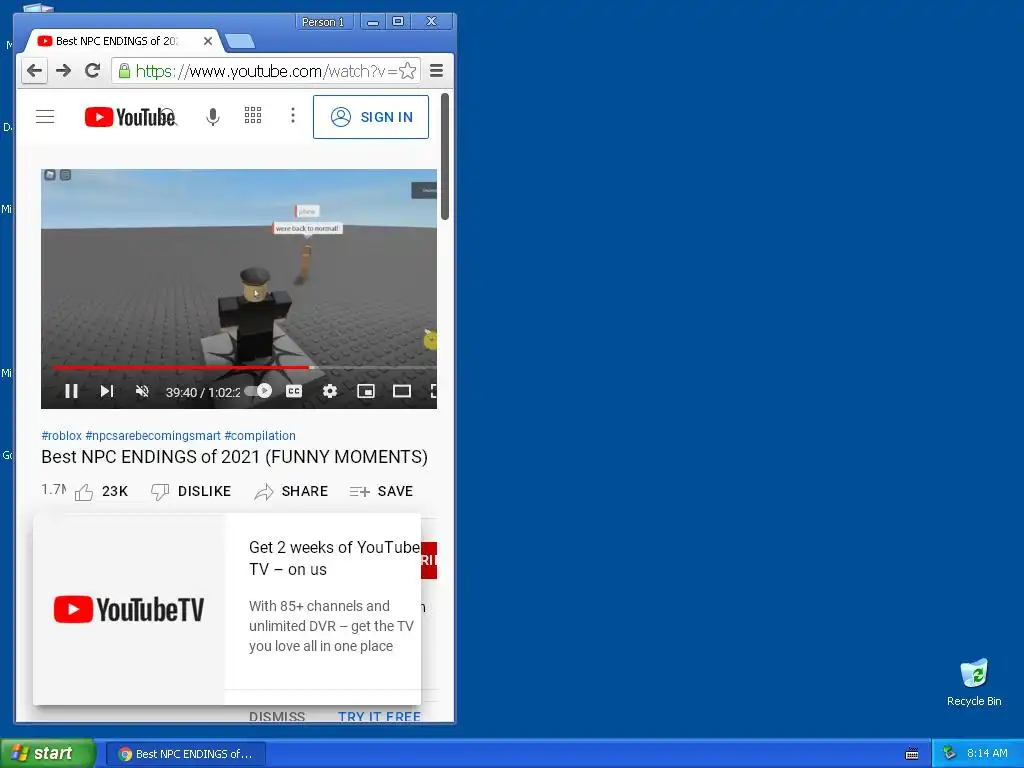The image size is (1024, 768).
Task: Share the video
Action: point(291,491)
